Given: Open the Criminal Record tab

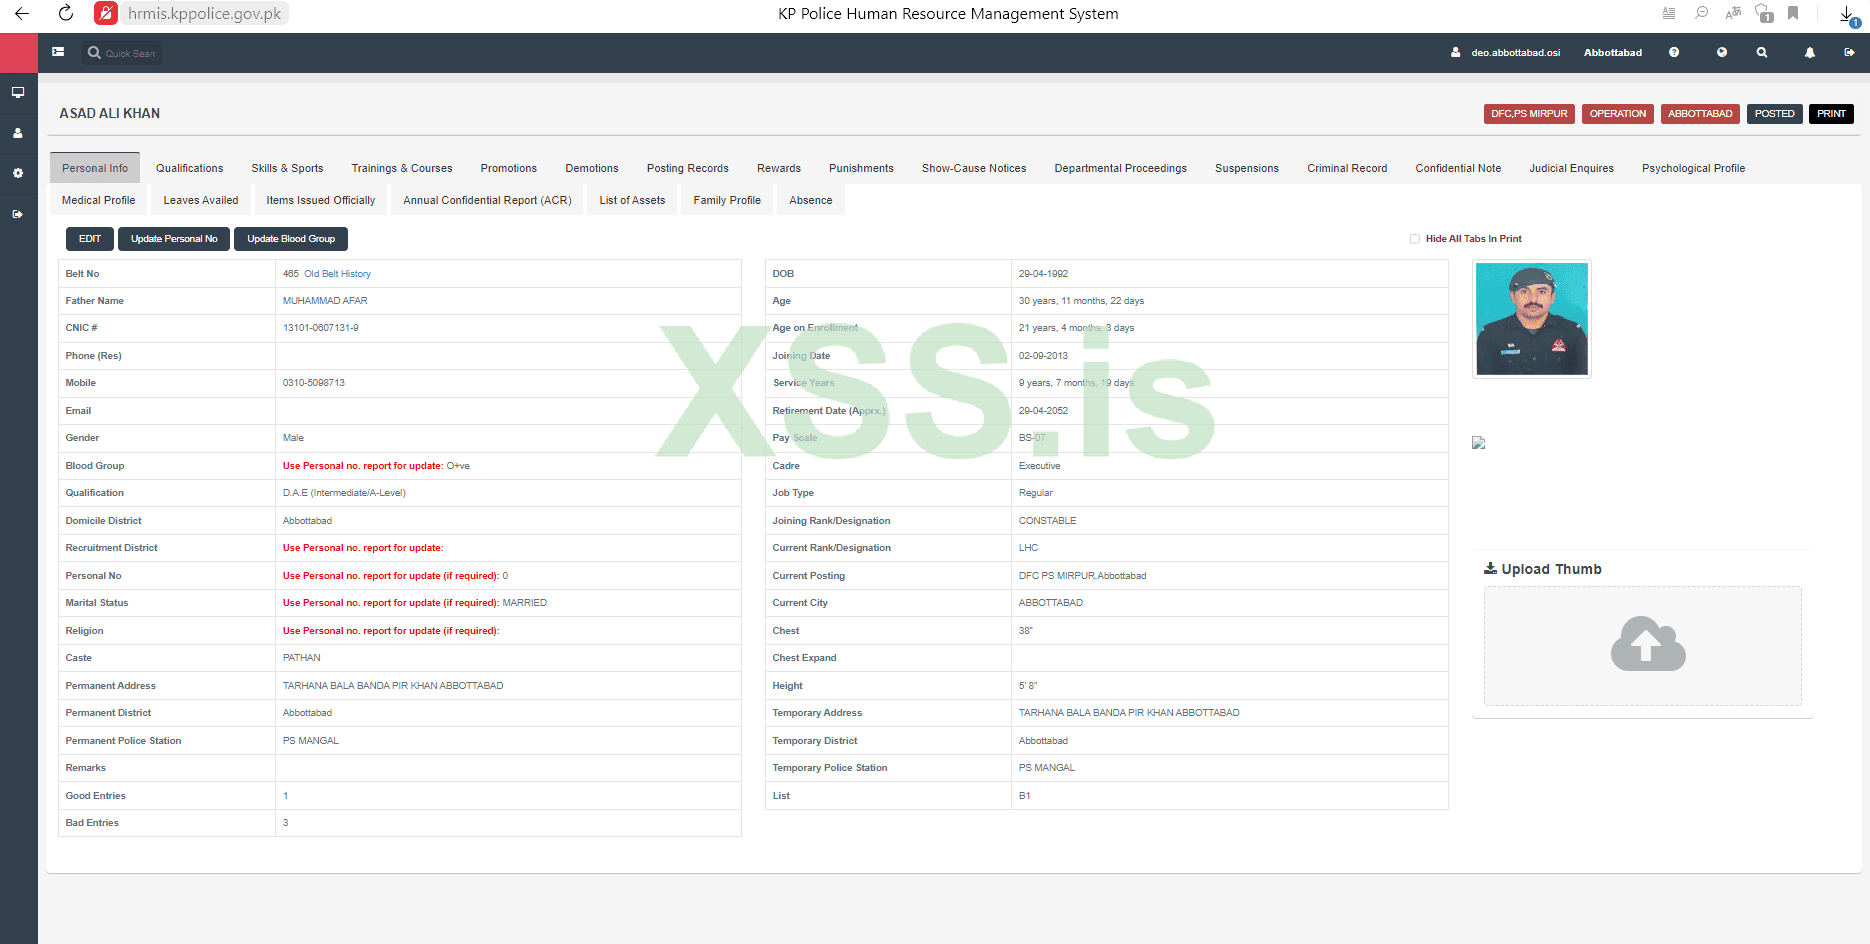Looking at the screenshot, I should tap(1347, 168).
